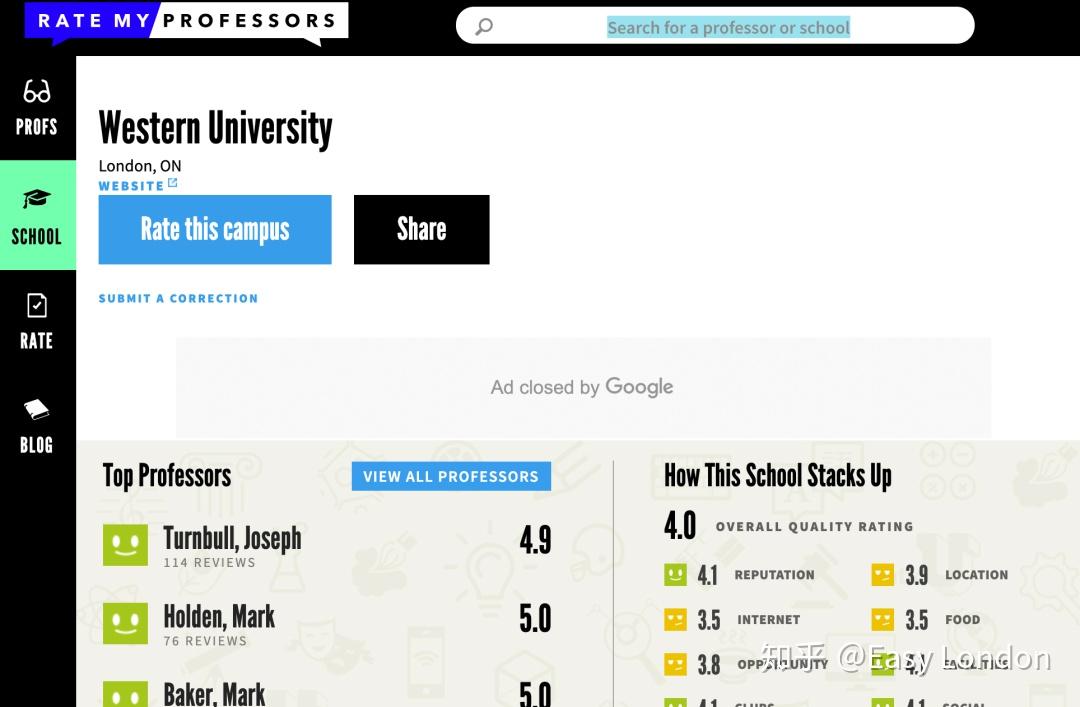Click the yellow Location rating face icon
The image size is (1080, 707).
pos(882,574)
